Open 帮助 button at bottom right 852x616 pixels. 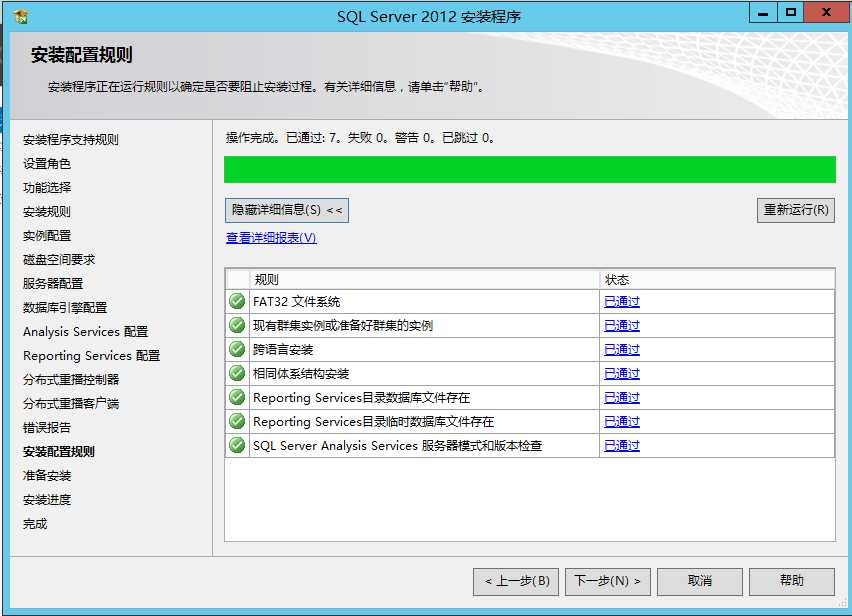(791, 581)
